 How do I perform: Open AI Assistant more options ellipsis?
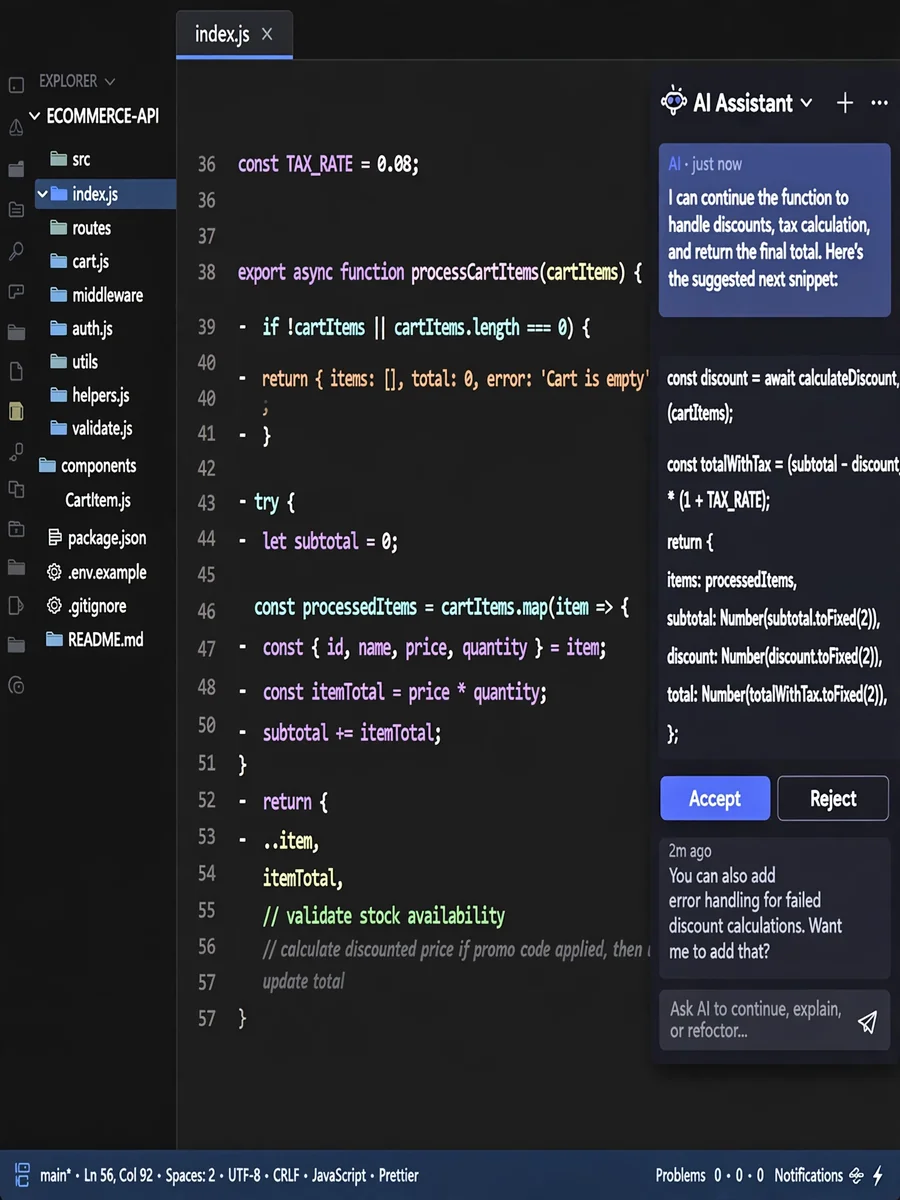880,103
